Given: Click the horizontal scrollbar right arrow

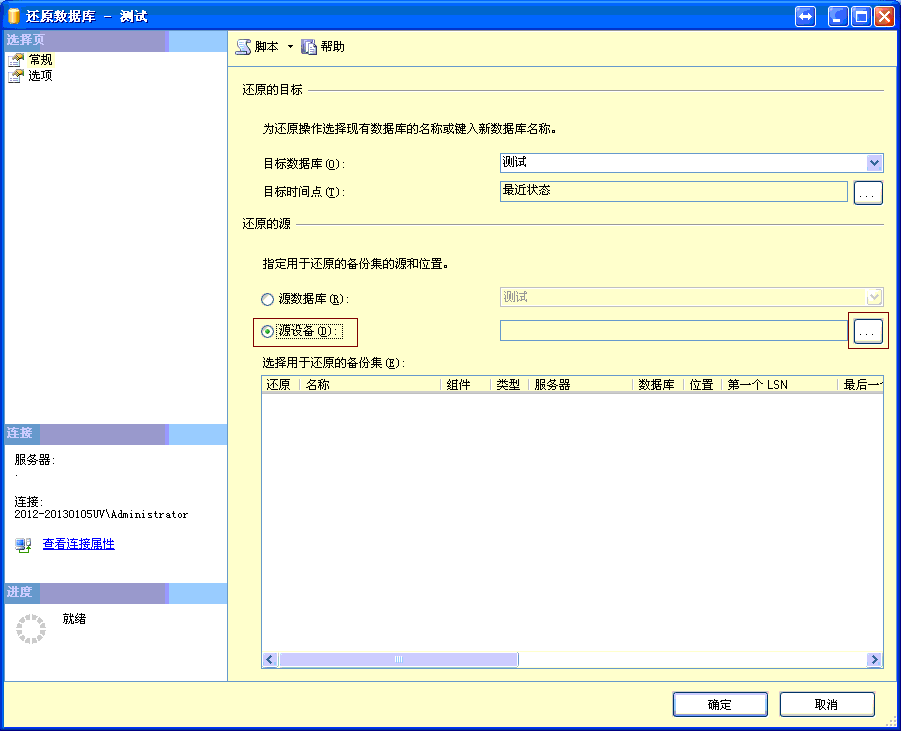Looking at the screenshot, I should pos(875,660).
